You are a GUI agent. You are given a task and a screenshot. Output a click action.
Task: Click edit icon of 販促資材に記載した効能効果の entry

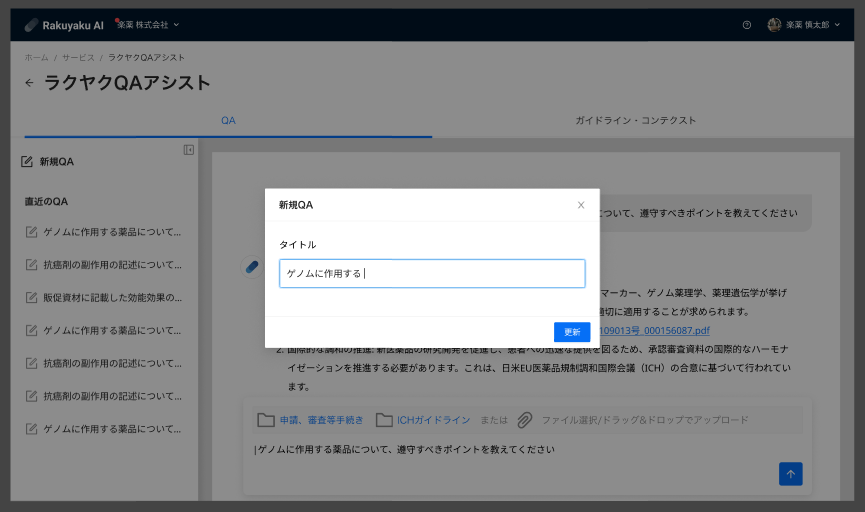point(31,297)
